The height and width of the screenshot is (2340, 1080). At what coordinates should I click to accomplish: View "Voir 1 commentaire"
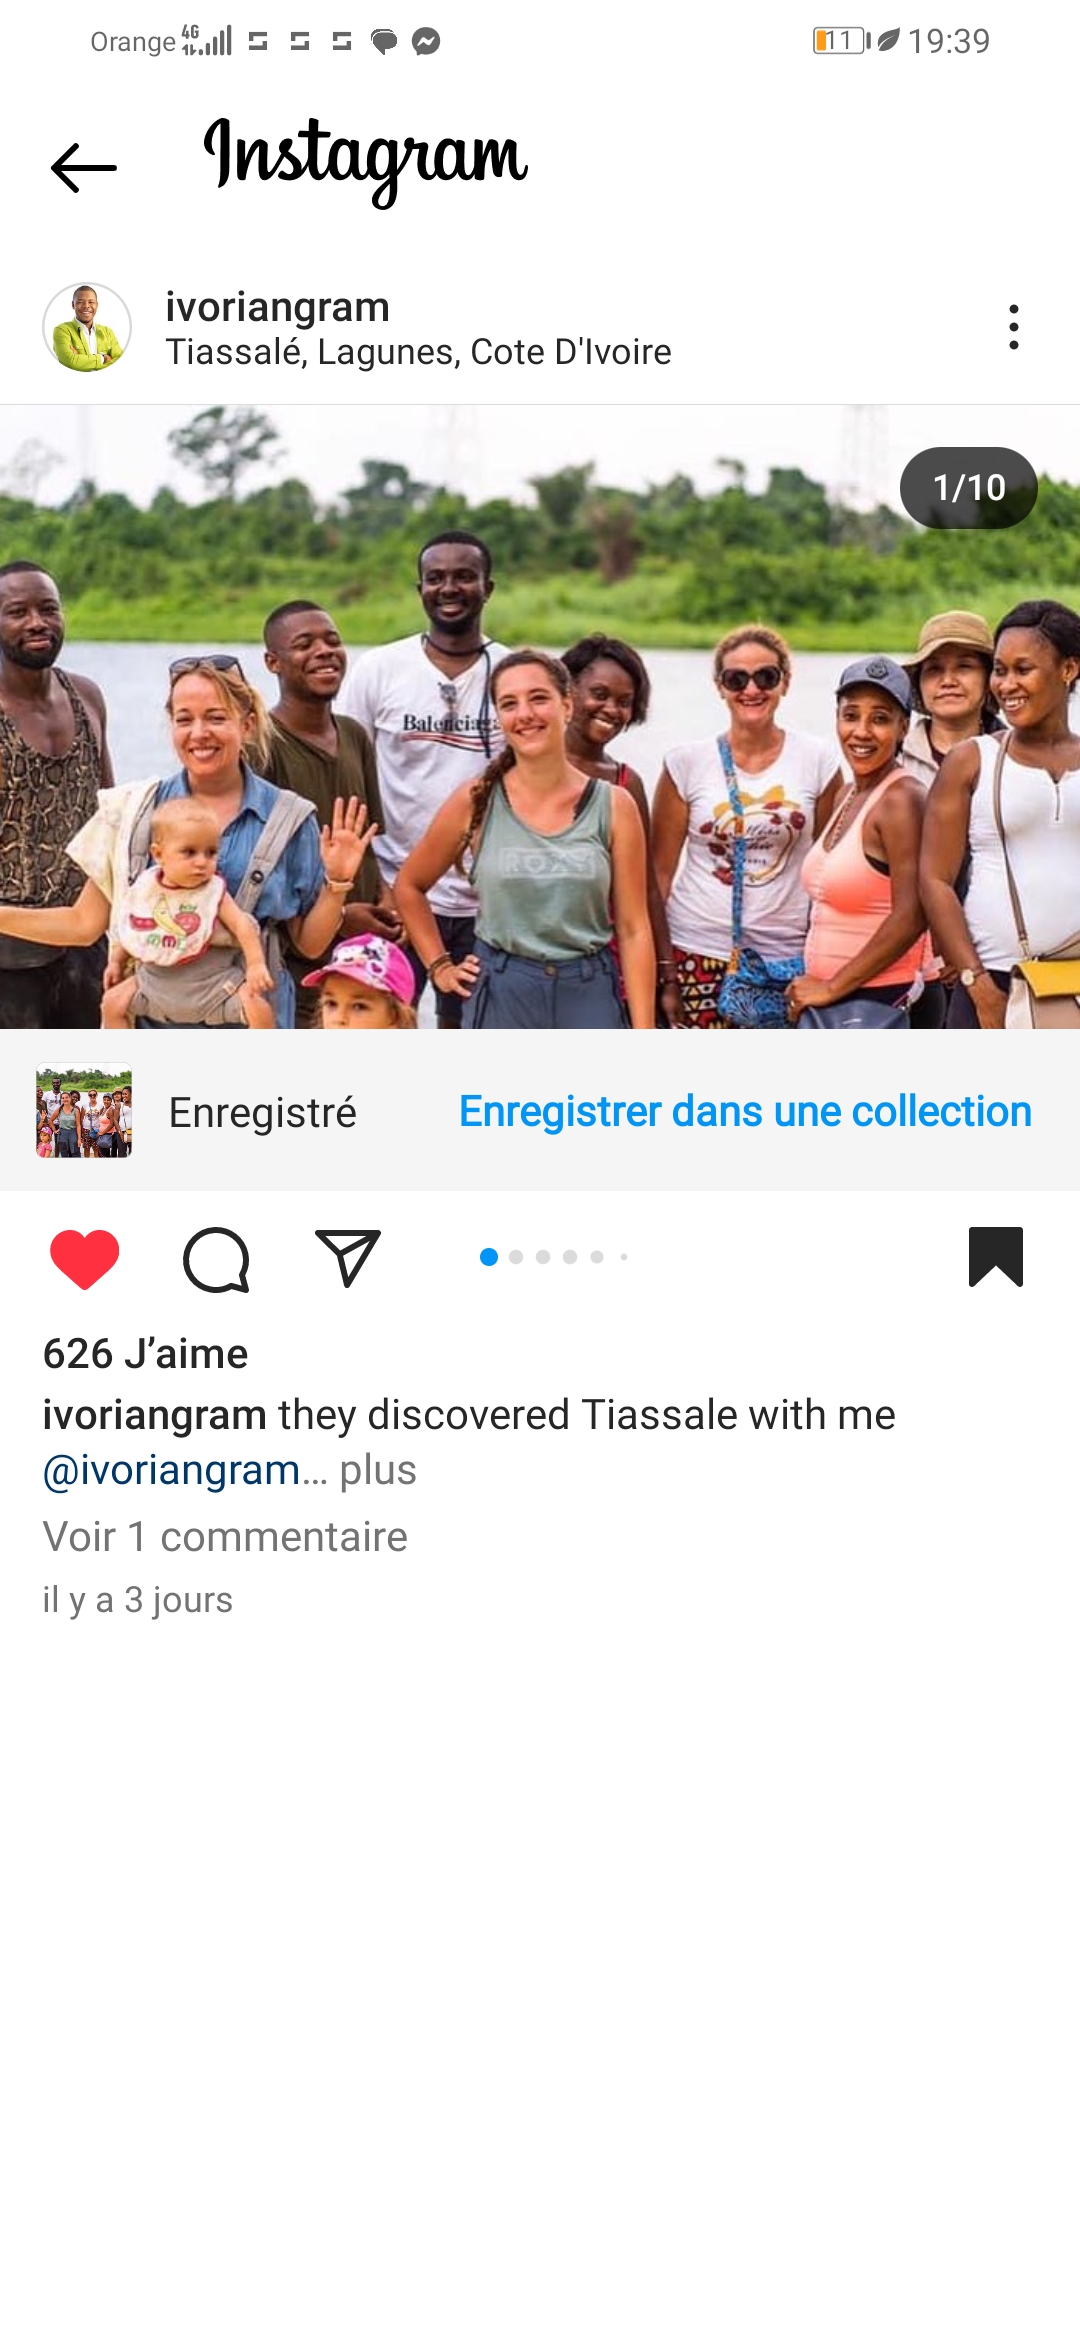point(225,1537)
